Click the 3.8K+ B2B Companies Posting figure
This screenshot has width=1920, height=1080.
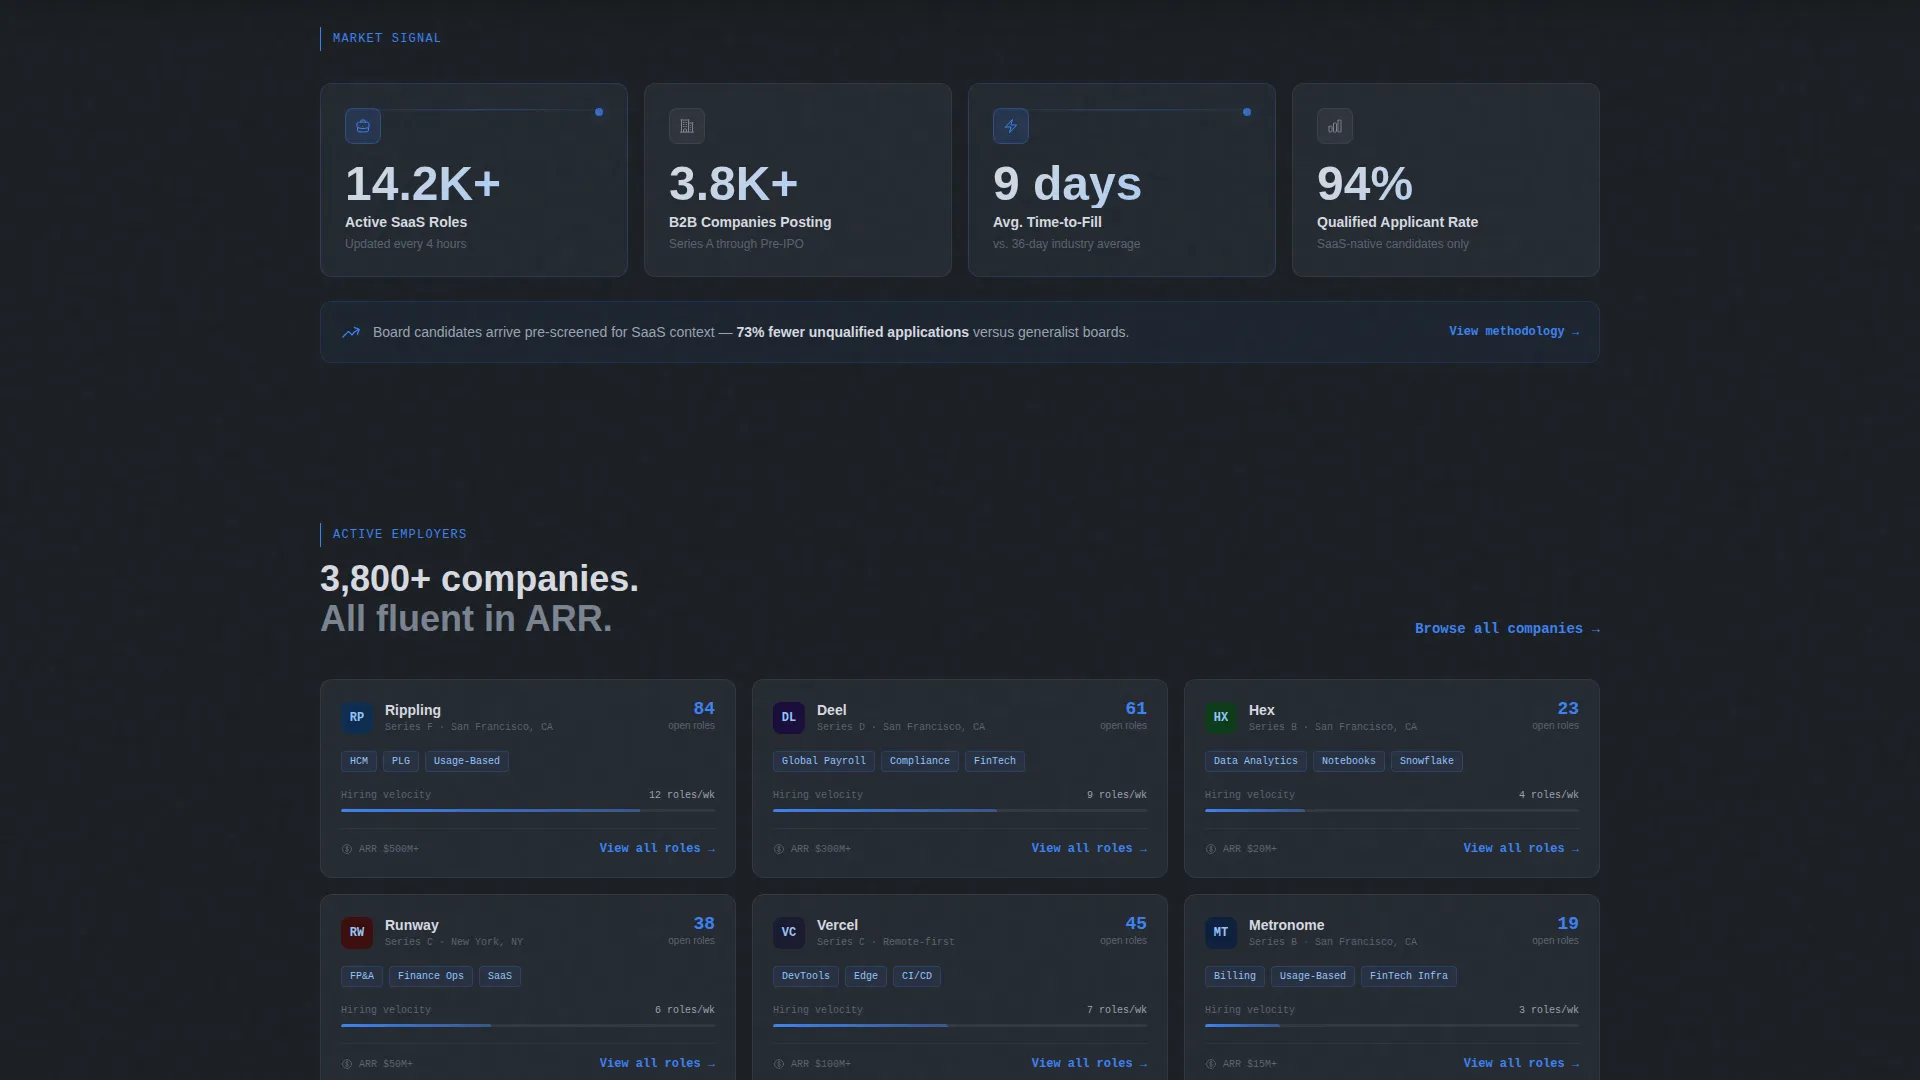click(x=734, y=184)
